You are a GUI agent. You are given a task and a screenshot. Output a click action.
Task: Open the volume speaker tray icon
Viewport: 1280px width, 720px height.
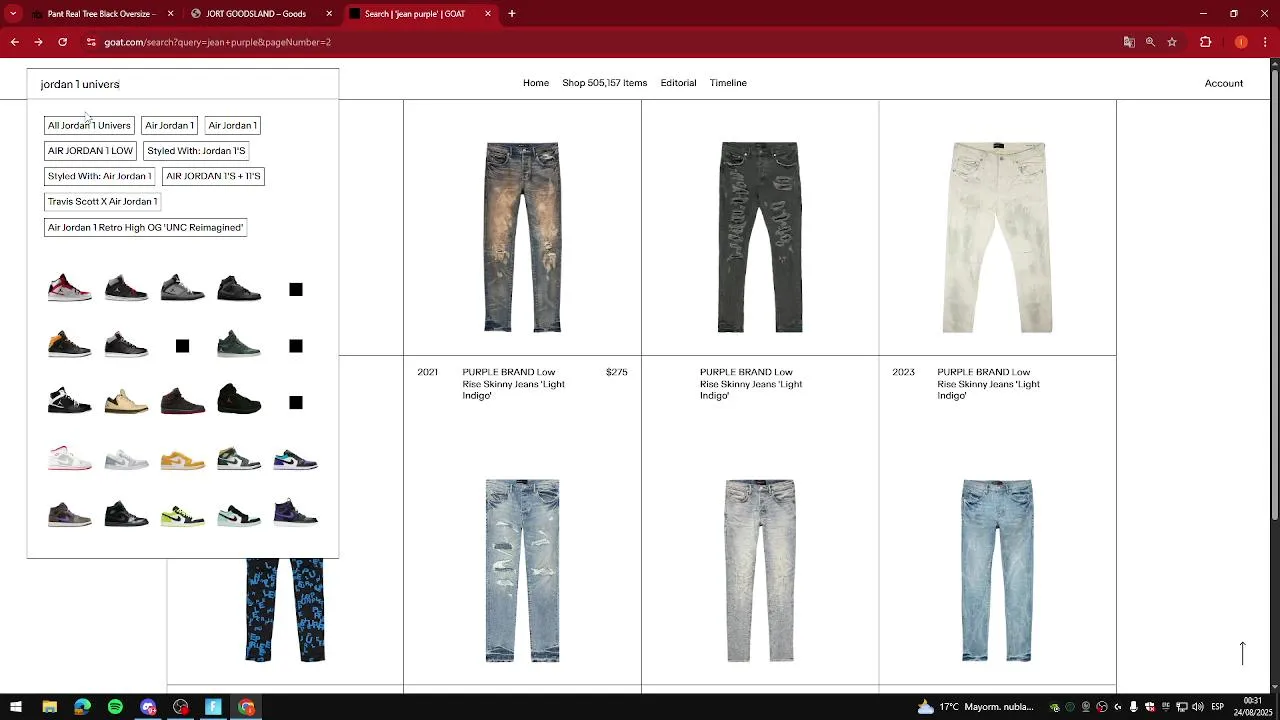1198,707
